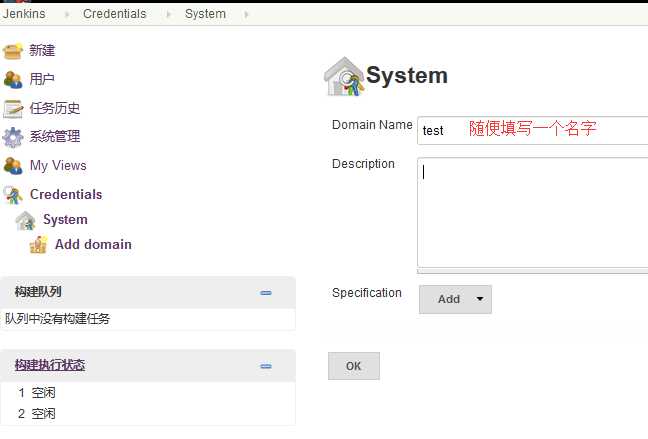Click the Description label
This screenshot has width=648, height=439.
tap(363, 164)
